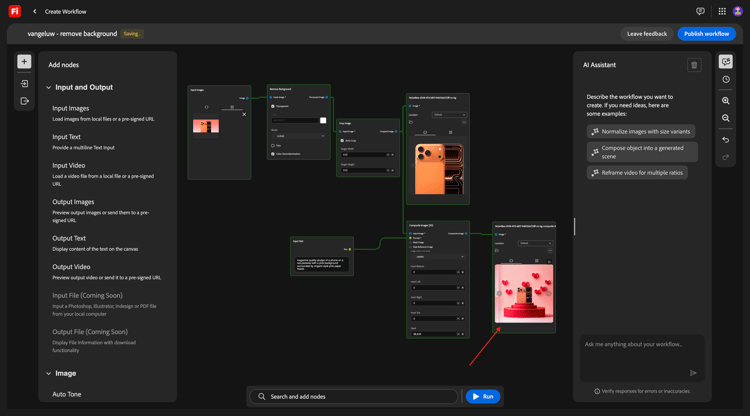Viewport: 750px width, 416px height.
Task: Choose Reframe video for multiple ratios suggestion
Action: click(637, 173)
